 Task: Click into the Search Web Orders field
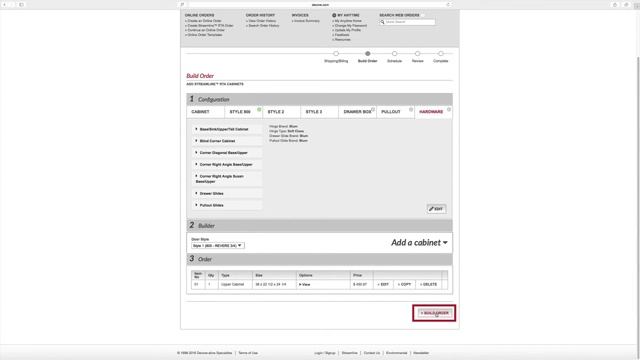[409, 22]
